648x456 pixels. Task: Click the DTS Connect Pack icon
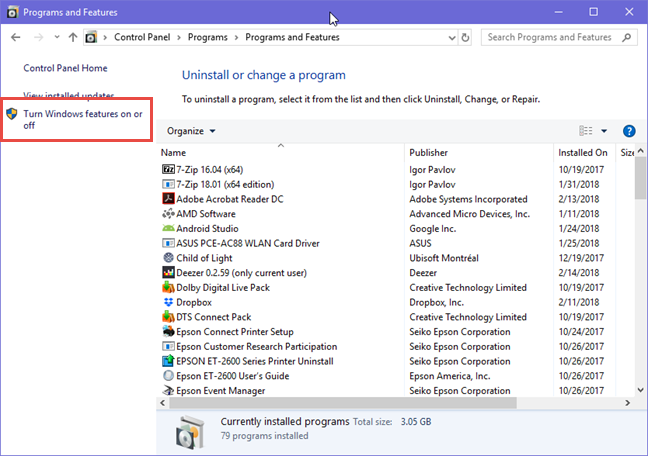pos(168,317)
